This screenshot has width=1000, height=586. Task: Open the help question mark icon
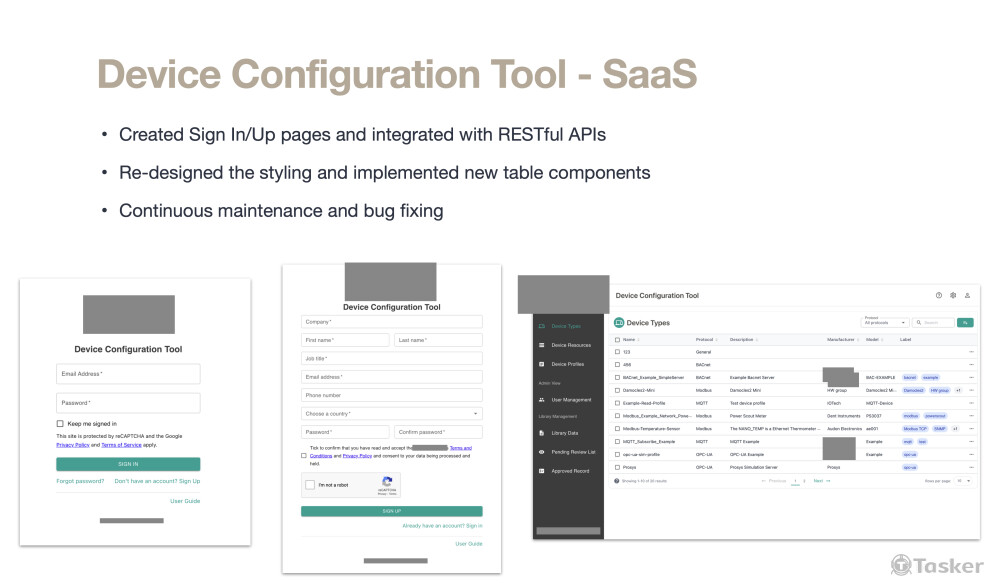(939, 296)
